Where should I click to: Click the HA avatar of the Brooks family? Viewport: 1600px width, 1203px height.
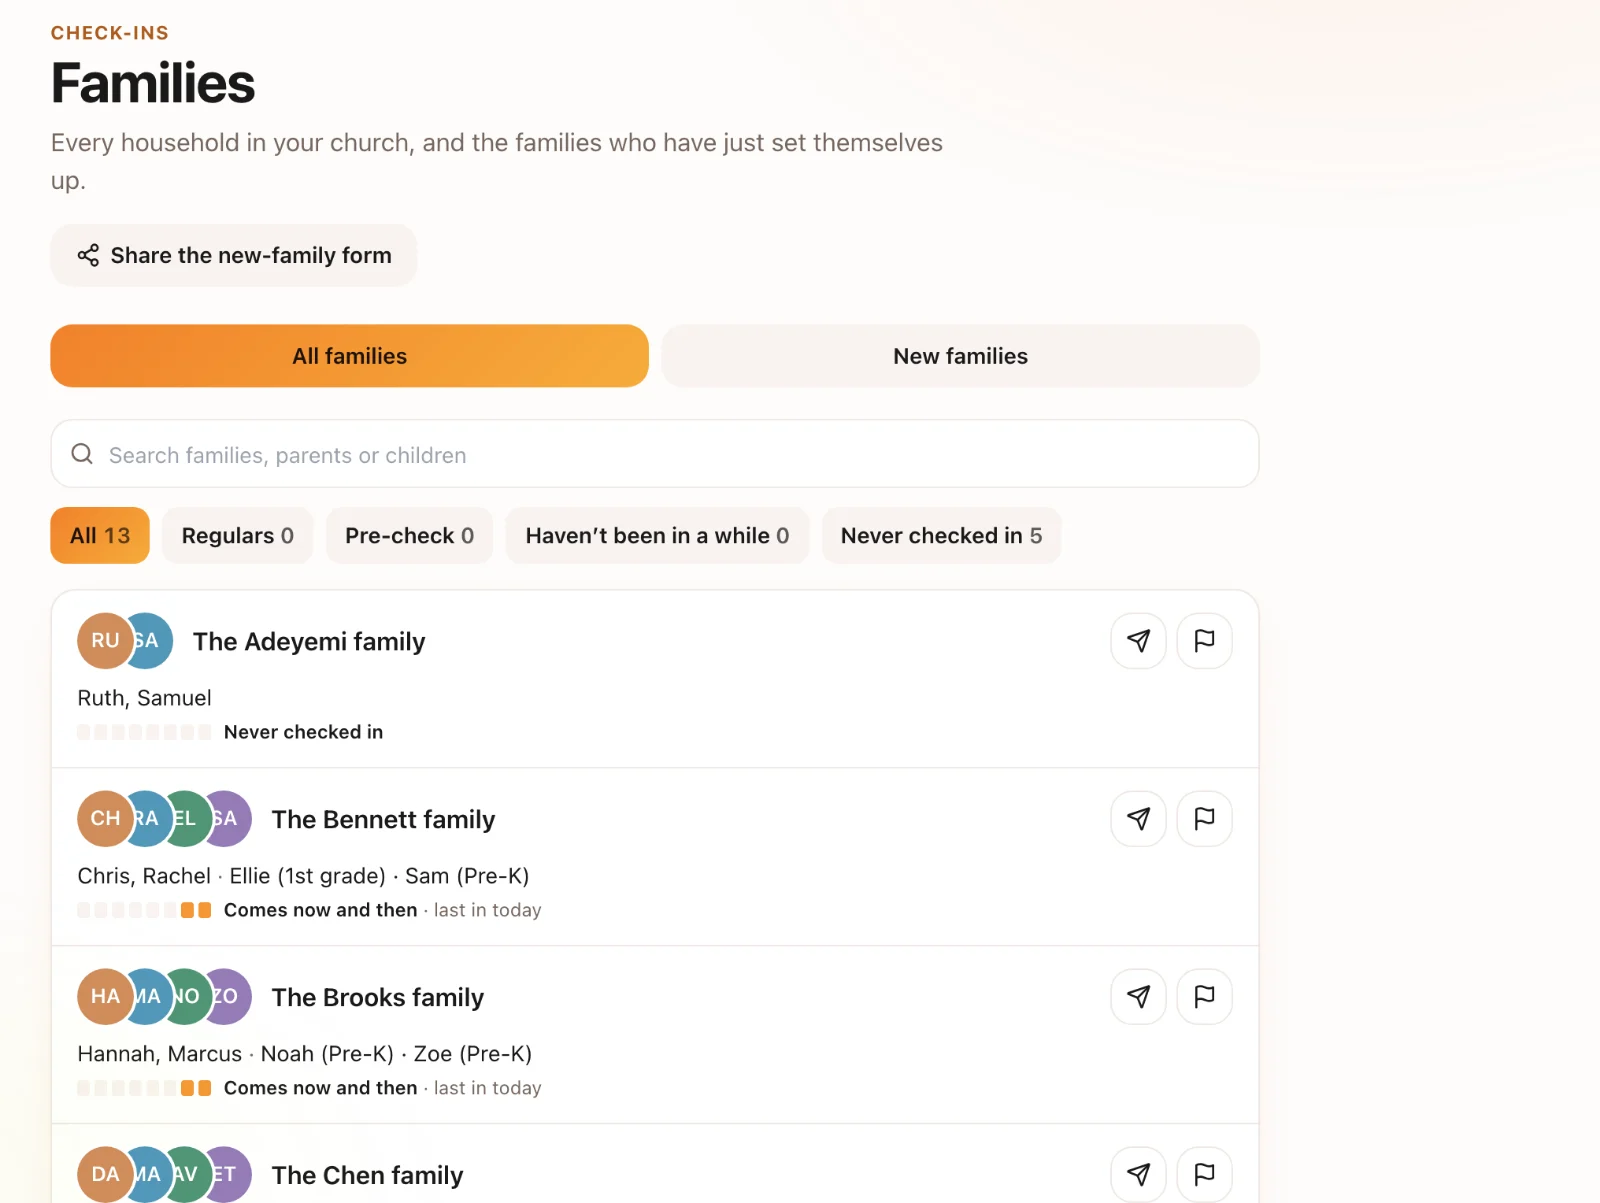(105, 997)
